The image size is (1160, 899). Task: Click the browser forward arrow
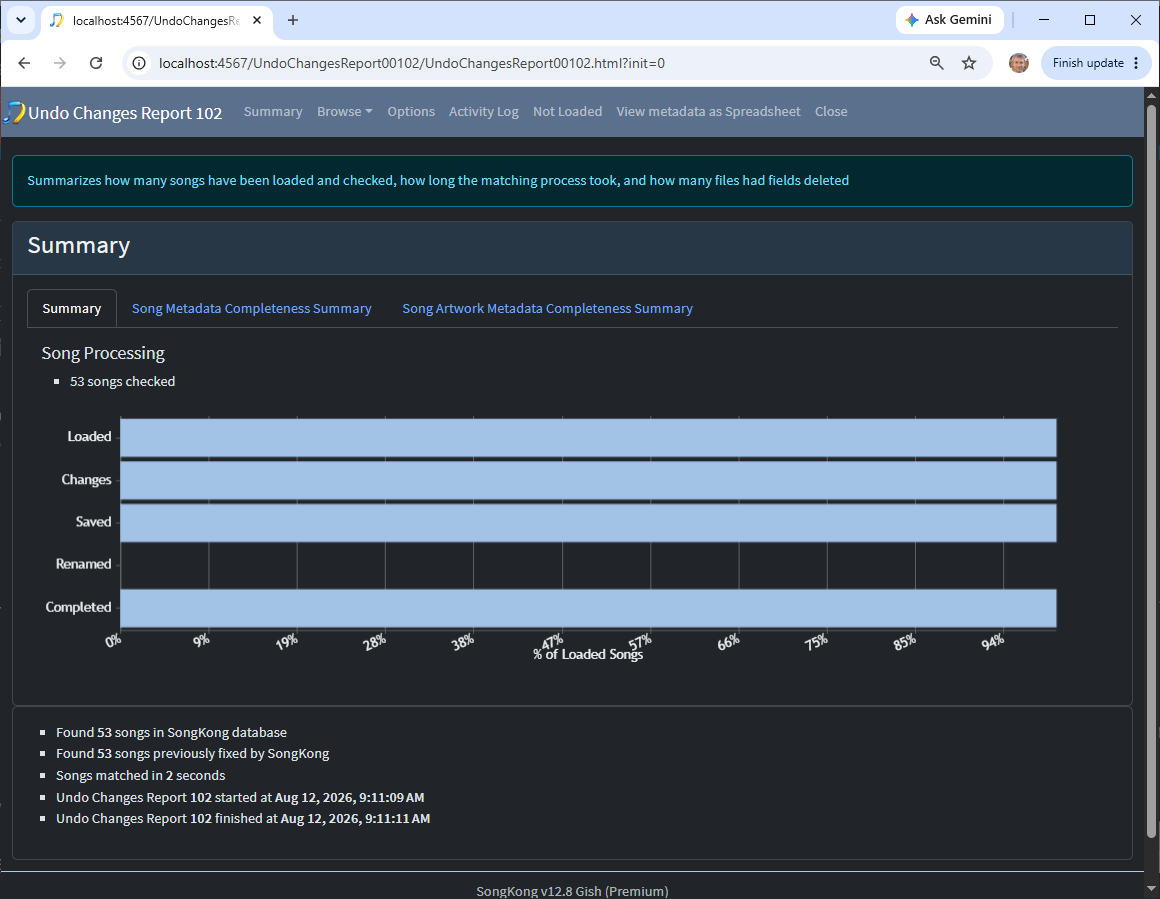(x=60, y=63)
